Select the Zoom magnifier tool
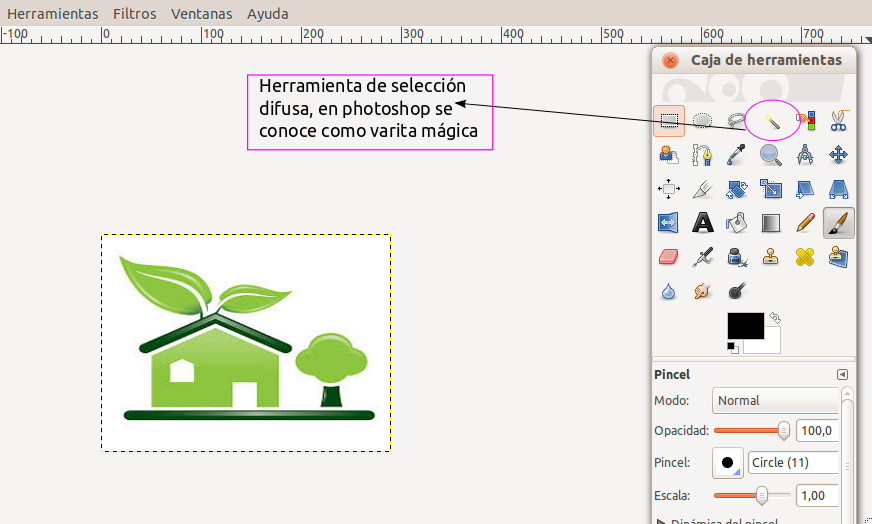872x524 pixels. 771,155
